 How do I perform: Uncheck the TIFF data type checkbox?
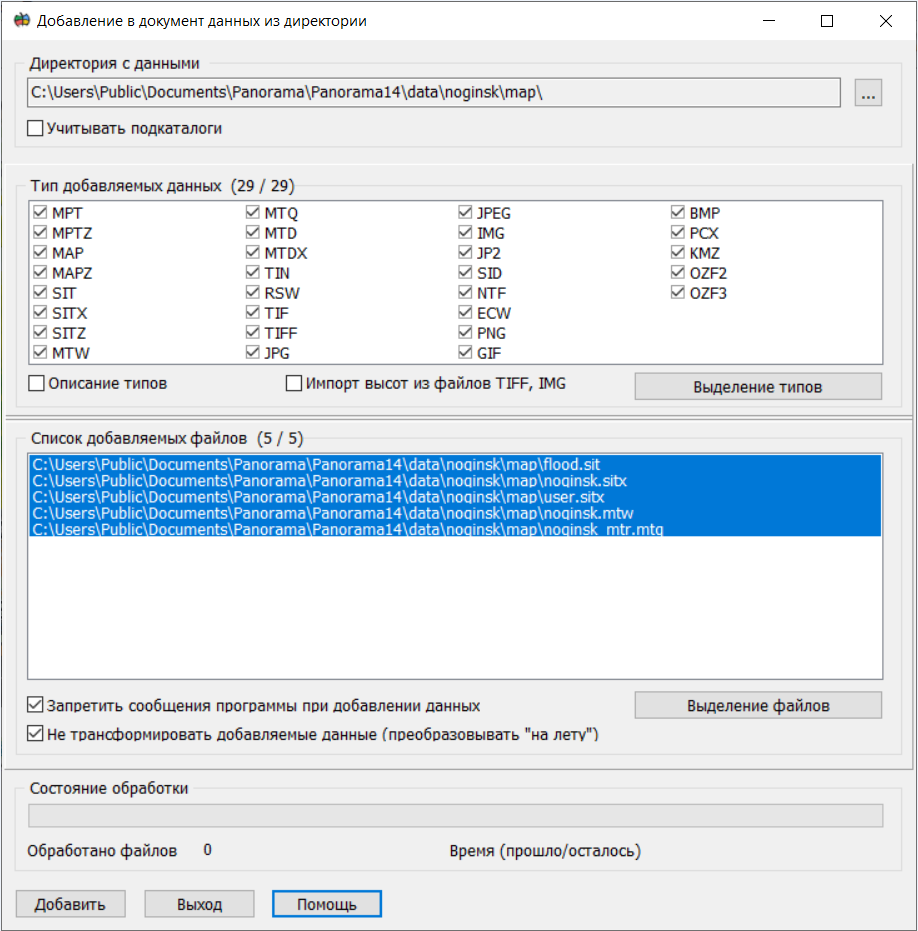pos(254,333)
